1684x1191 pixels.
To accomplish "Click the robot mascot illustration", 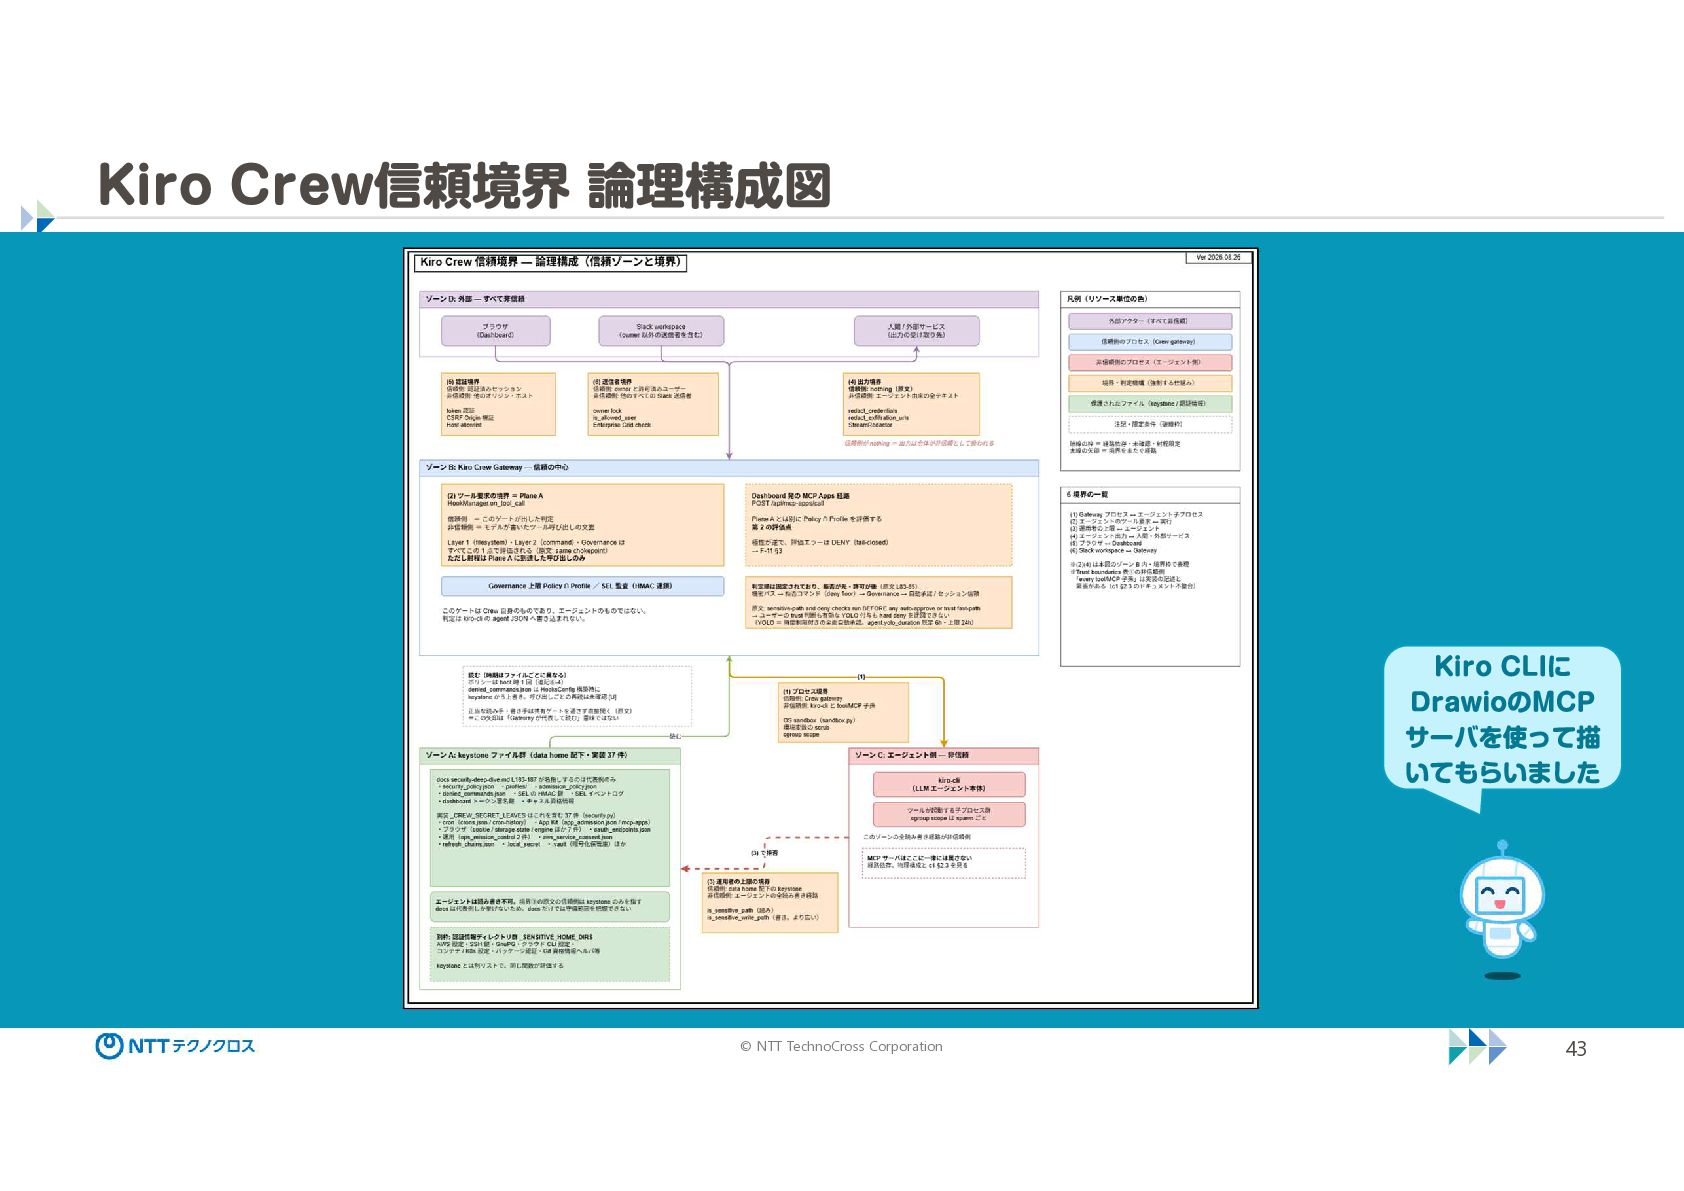I will pyautogui.click(x=1501, y=910).
